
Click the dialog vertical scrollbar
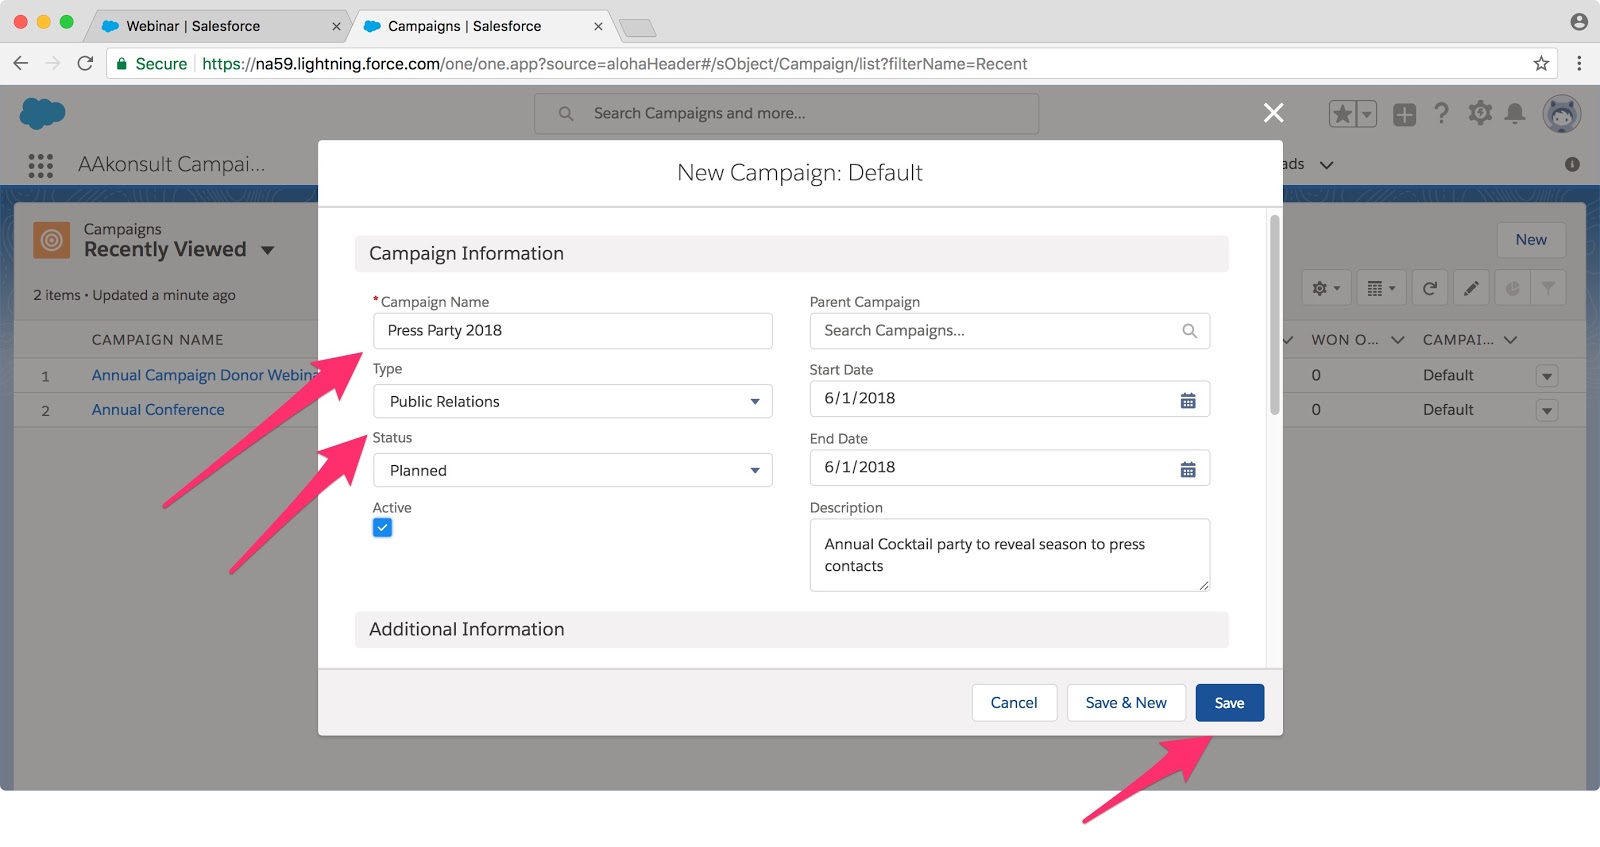(1274, 314)
